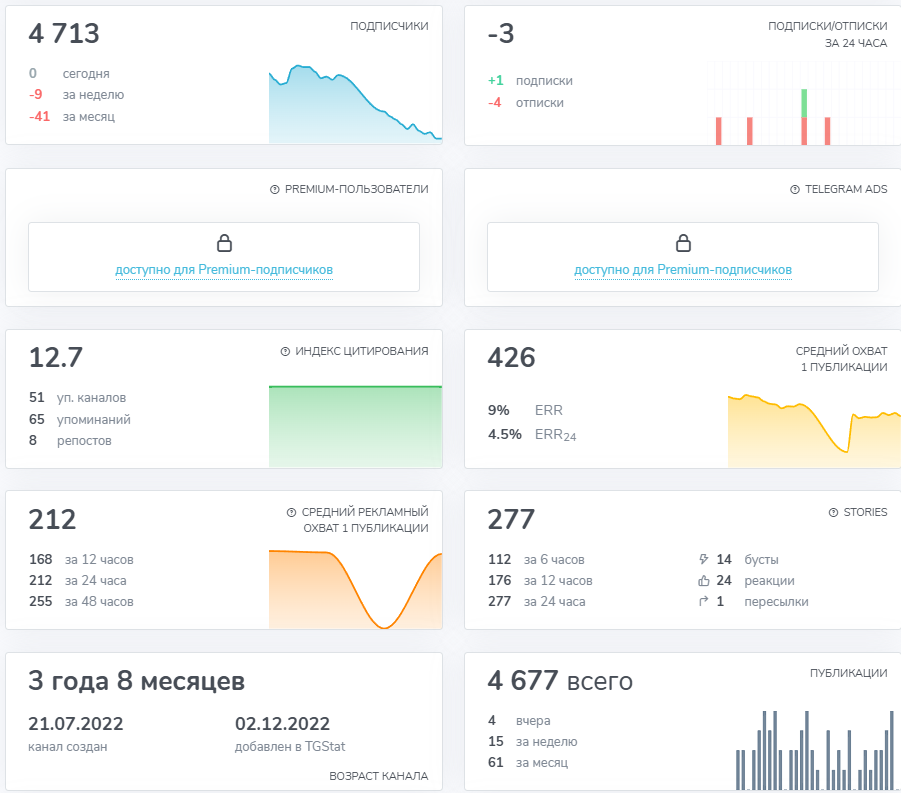Click the forward arrow icon for пересылки
This screenshot has height=793, width=901.
(703, 601)
